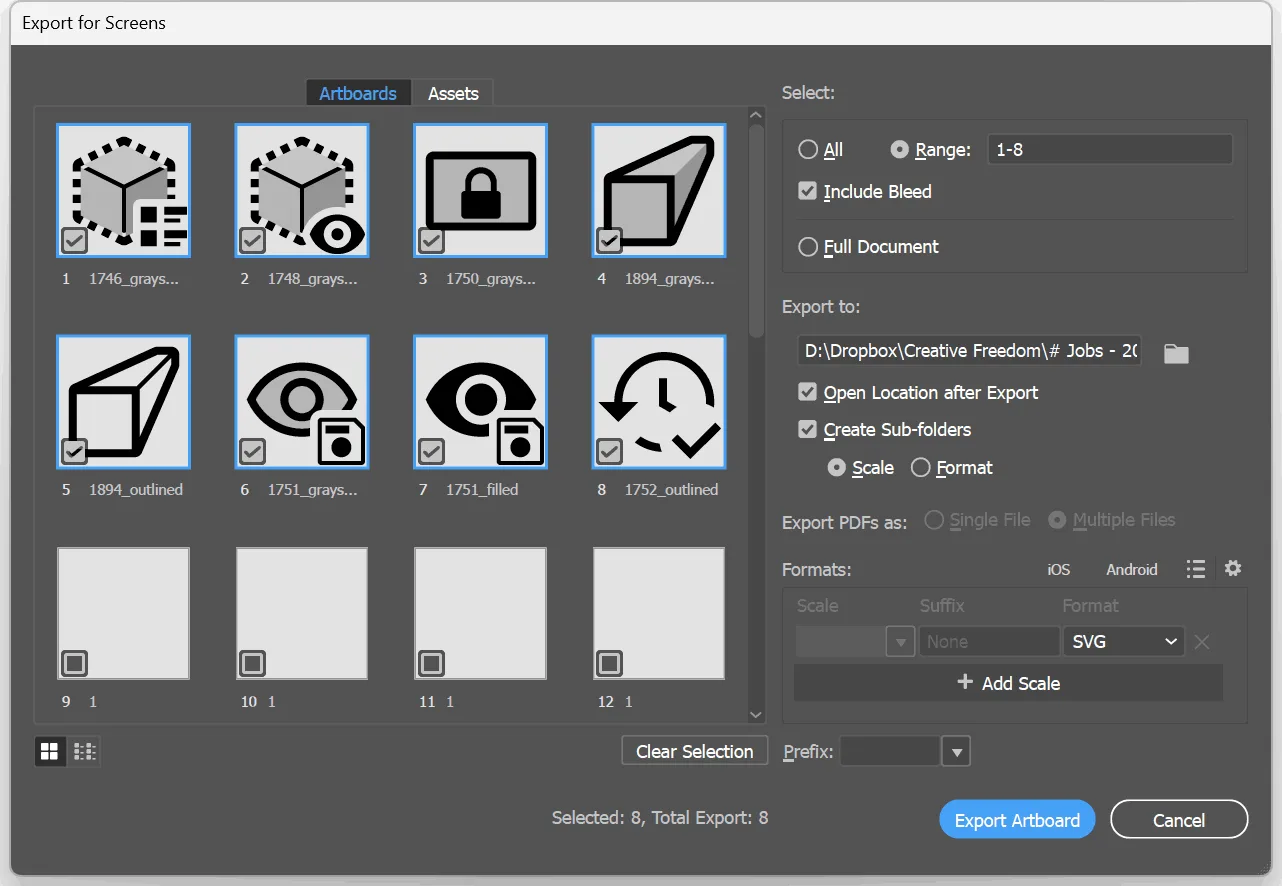Select the Artboards tab
This screenshot has width=1282, height=886.
tap(358, 93)
